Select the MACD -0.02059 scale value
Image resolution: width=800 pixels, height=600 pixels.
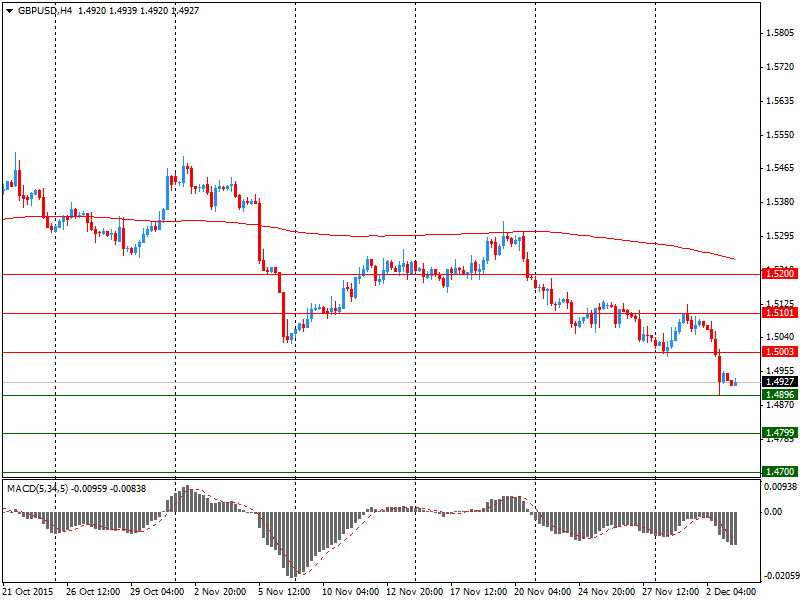pyautogui.click(x=780, y=576)
